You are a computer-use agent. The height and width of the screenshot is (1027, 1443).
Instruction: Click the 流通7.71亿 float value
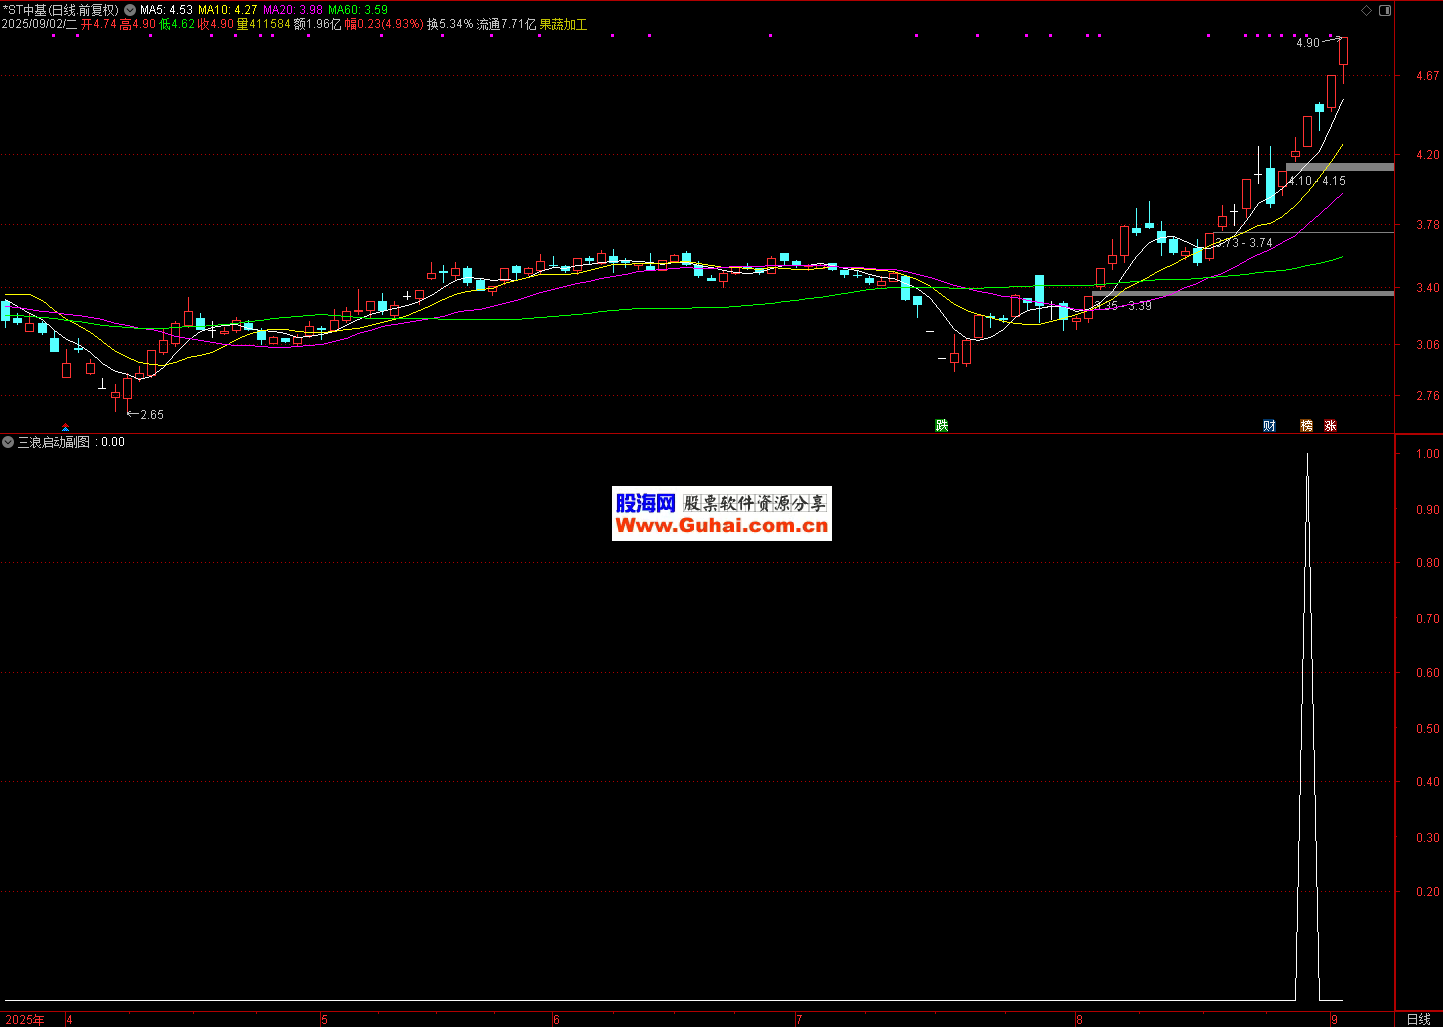tap(506, 24)
